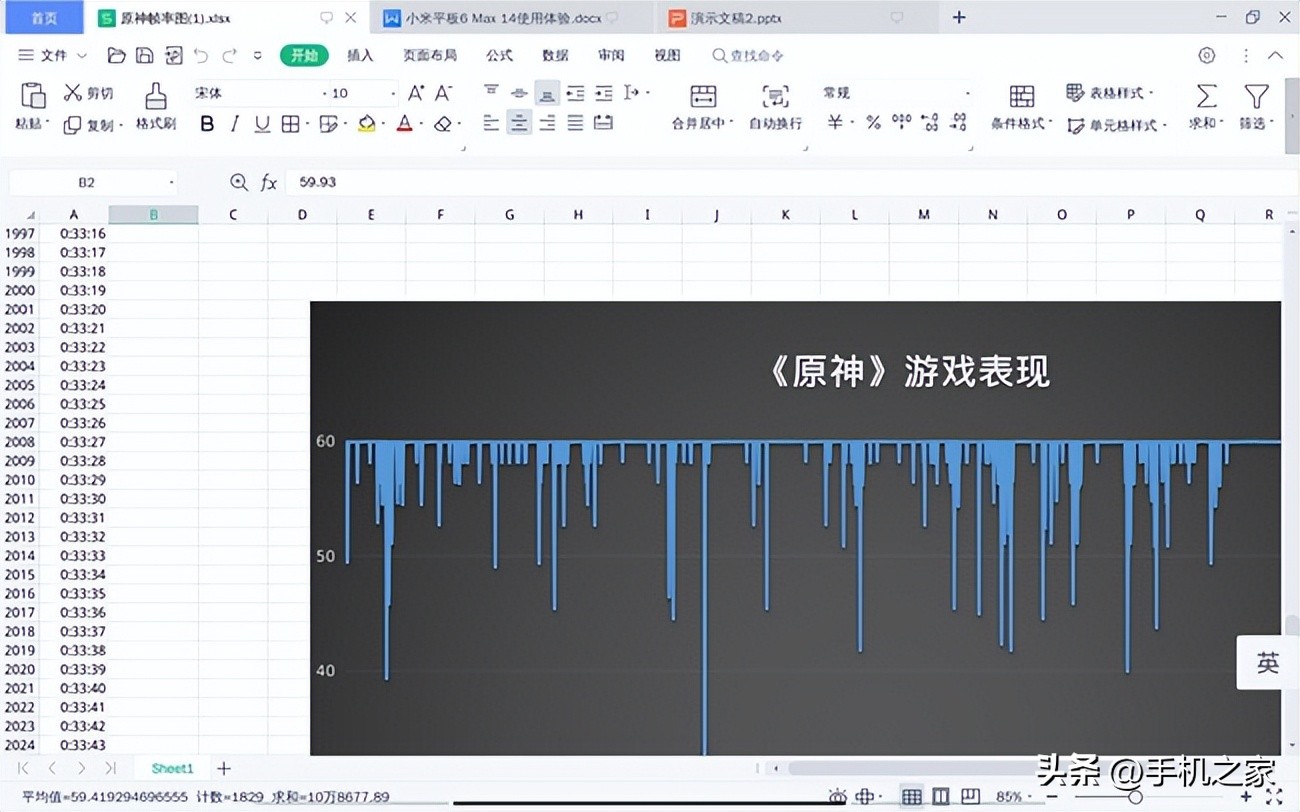Apply percent number format with % icon

(x=872, y=123)
